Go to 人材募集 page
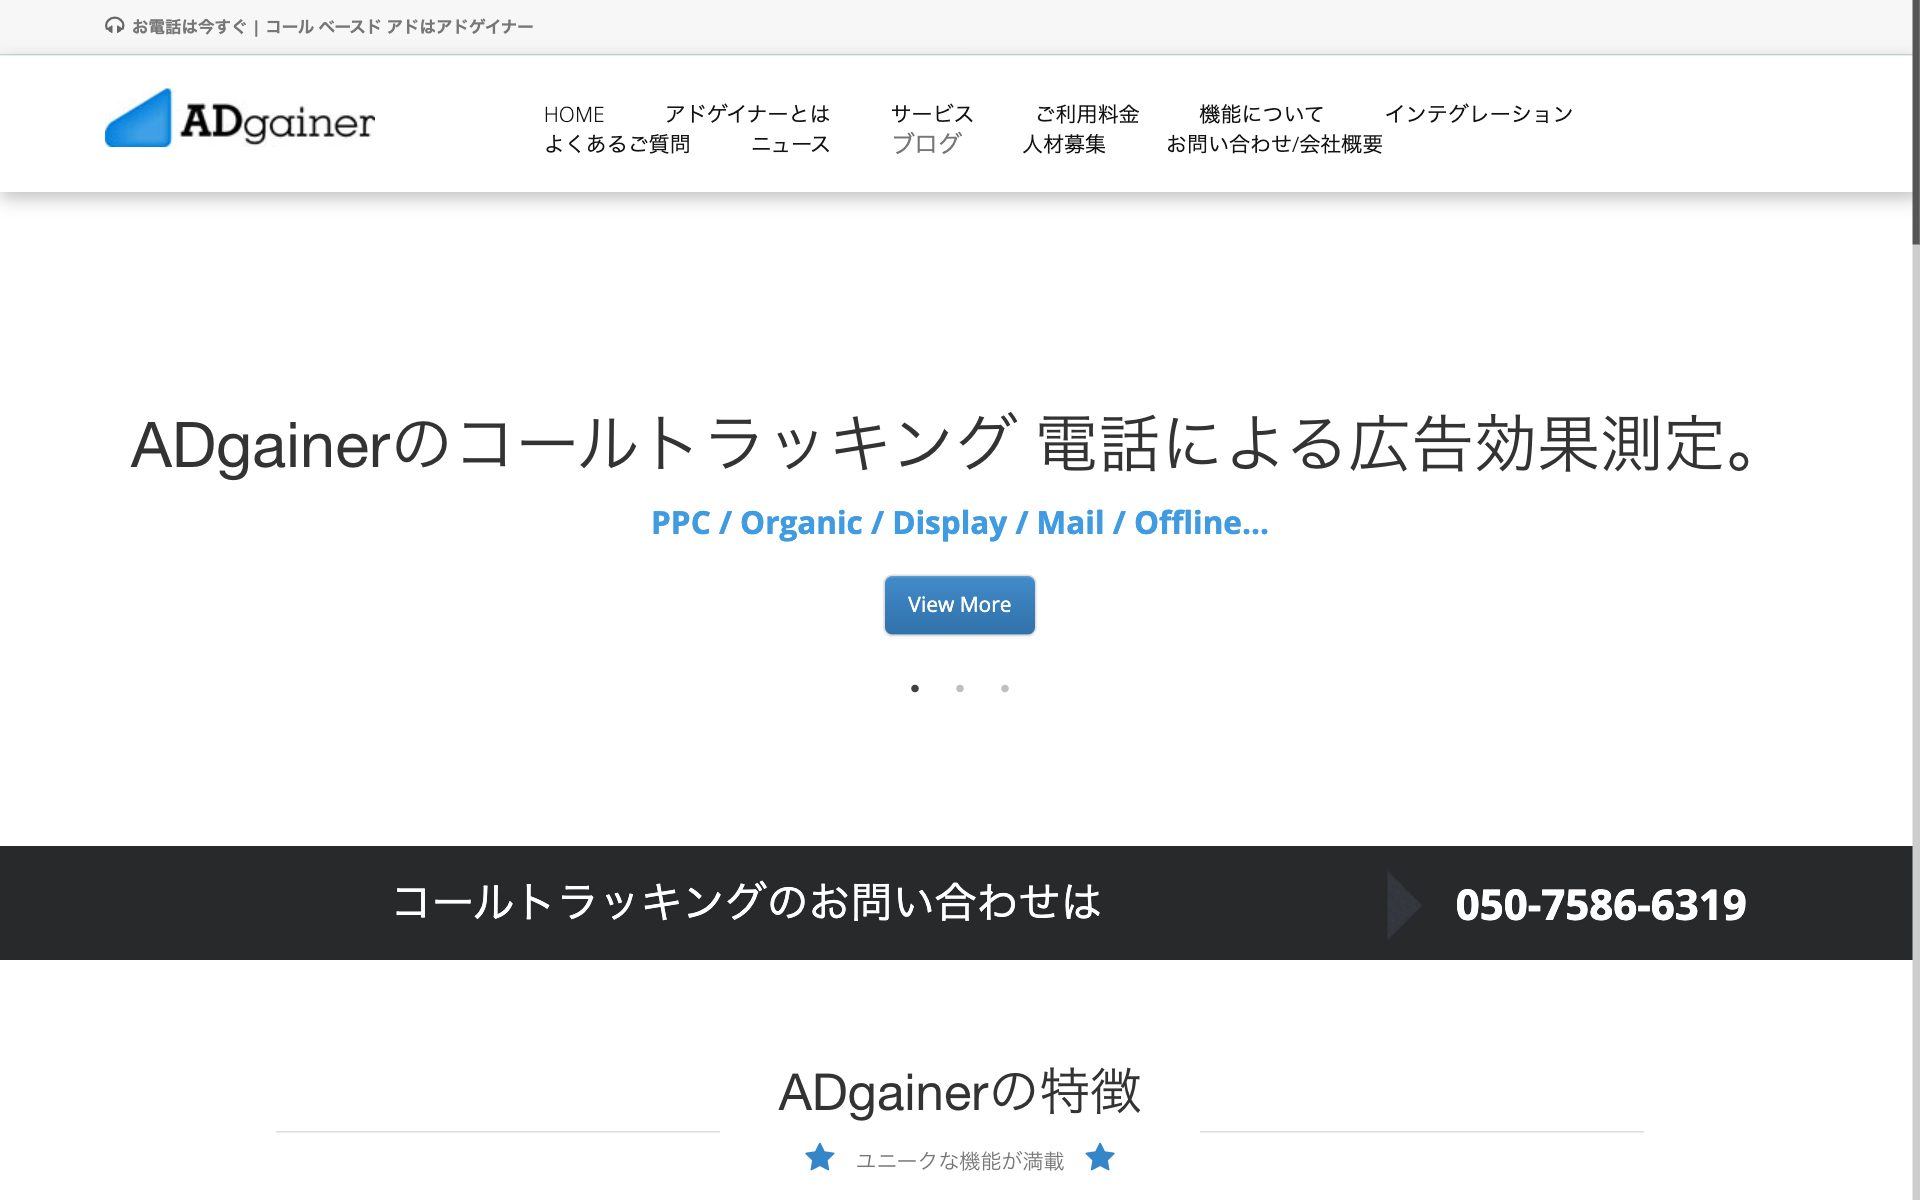The width and height of the screenshot is (1920, 1200). [x=1064, y=144]
